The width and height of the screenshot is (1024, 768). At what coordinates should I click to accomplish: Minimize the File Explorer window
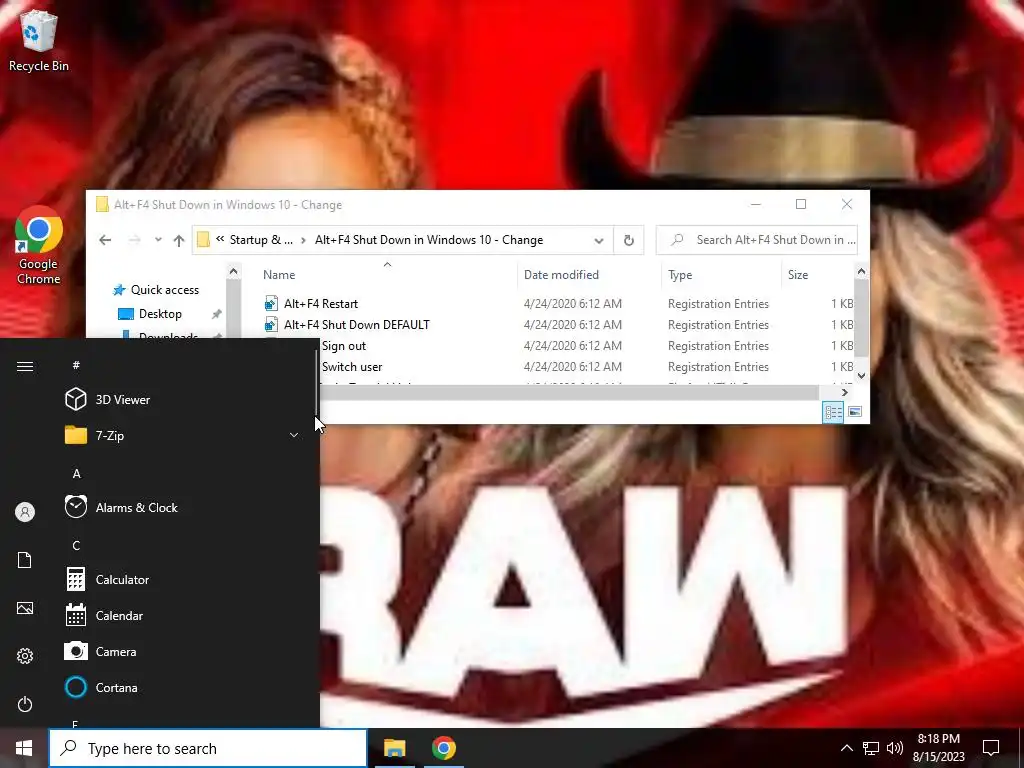coord(756,204)
